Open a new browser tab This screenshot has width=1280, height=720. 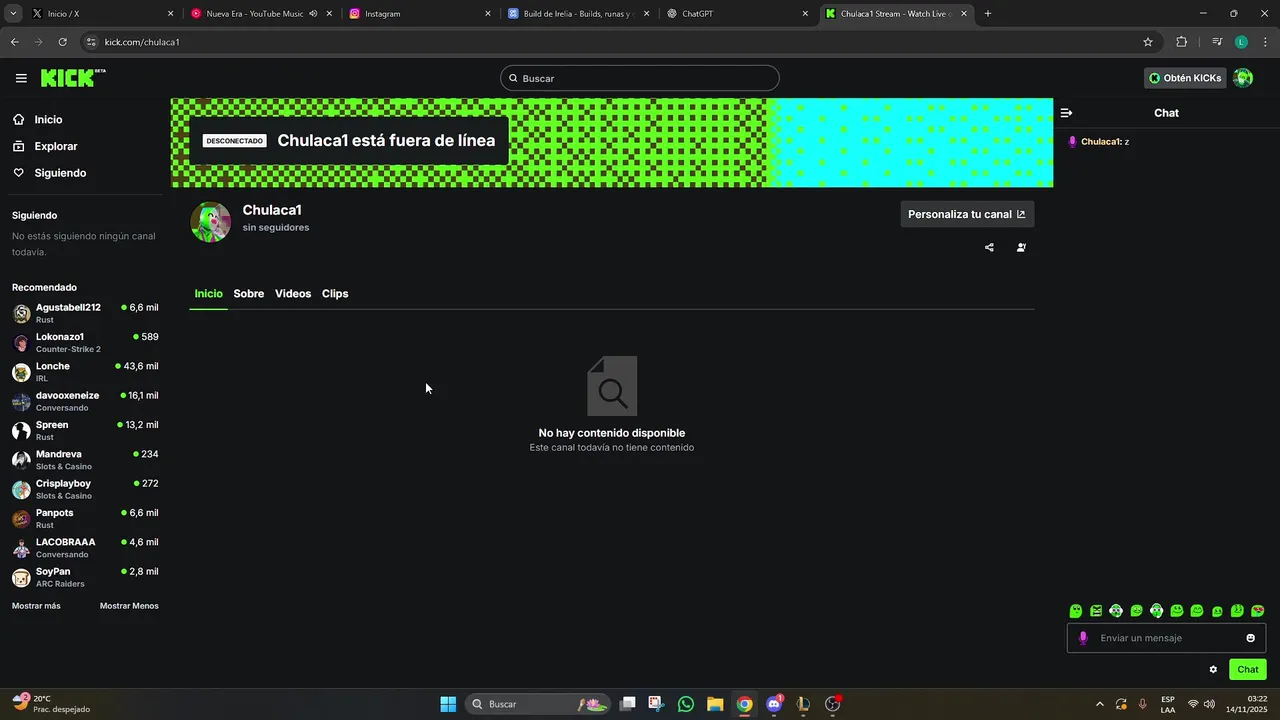click(x=988, y=14)
